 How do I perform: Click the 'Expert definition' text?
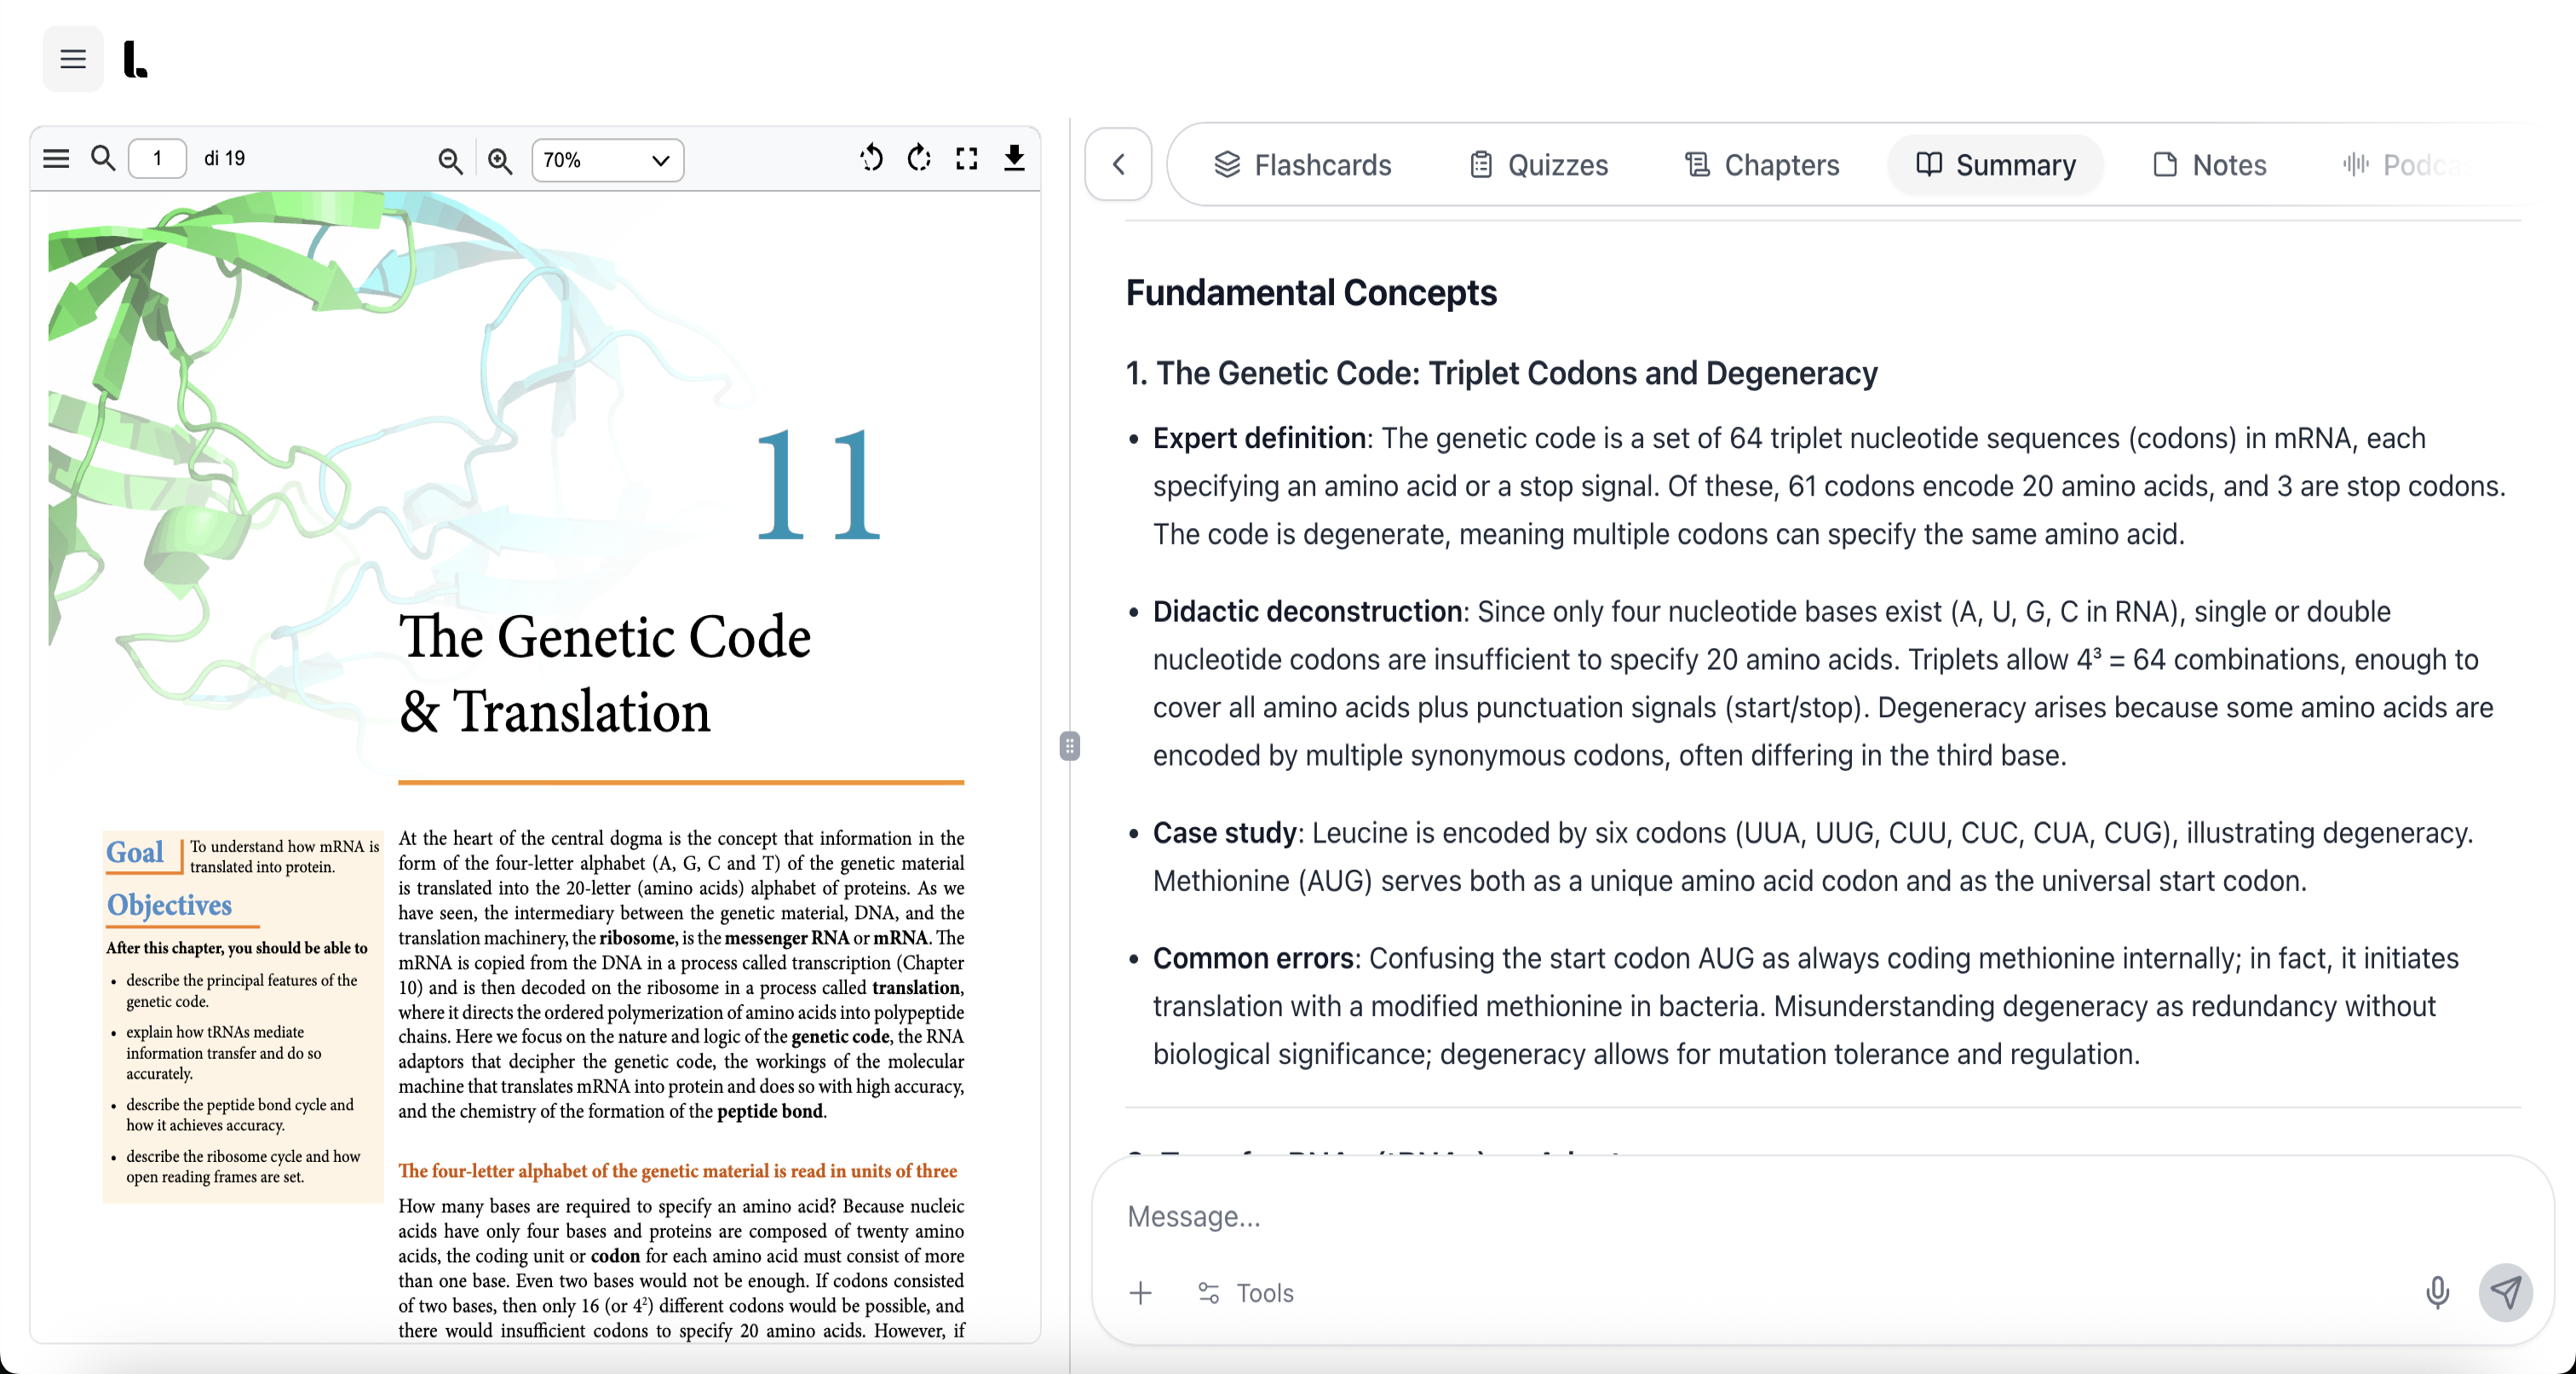[1259, 438]
